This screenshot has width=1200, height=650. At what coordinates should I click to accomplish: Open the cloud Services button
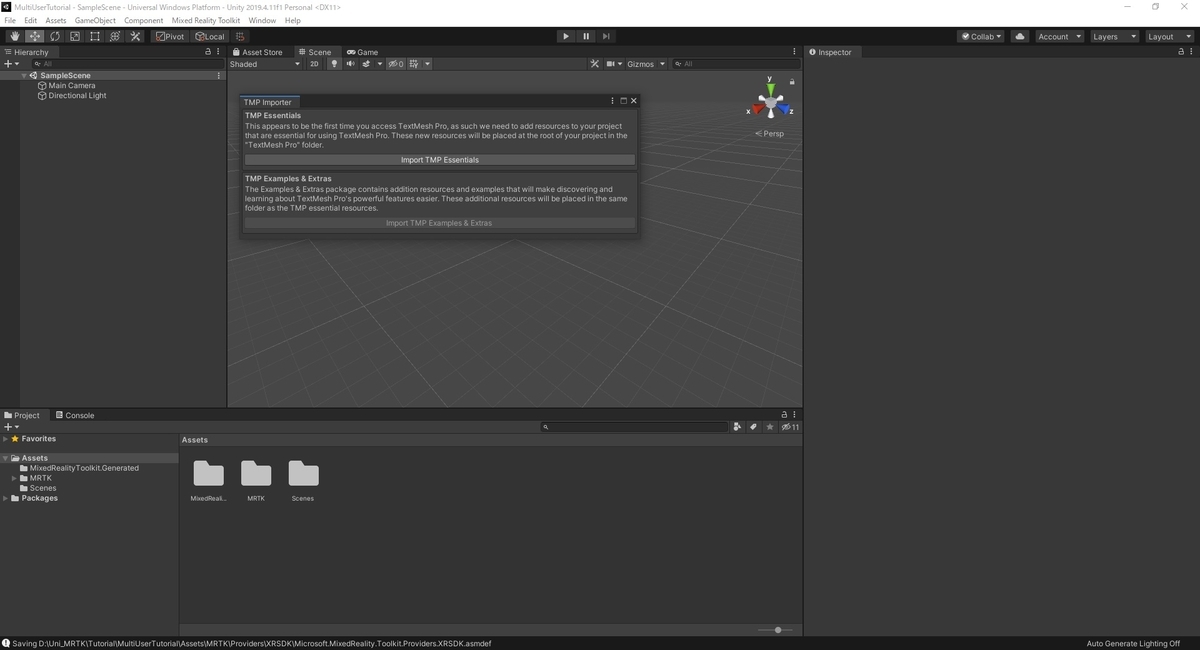click(1020, 37)
